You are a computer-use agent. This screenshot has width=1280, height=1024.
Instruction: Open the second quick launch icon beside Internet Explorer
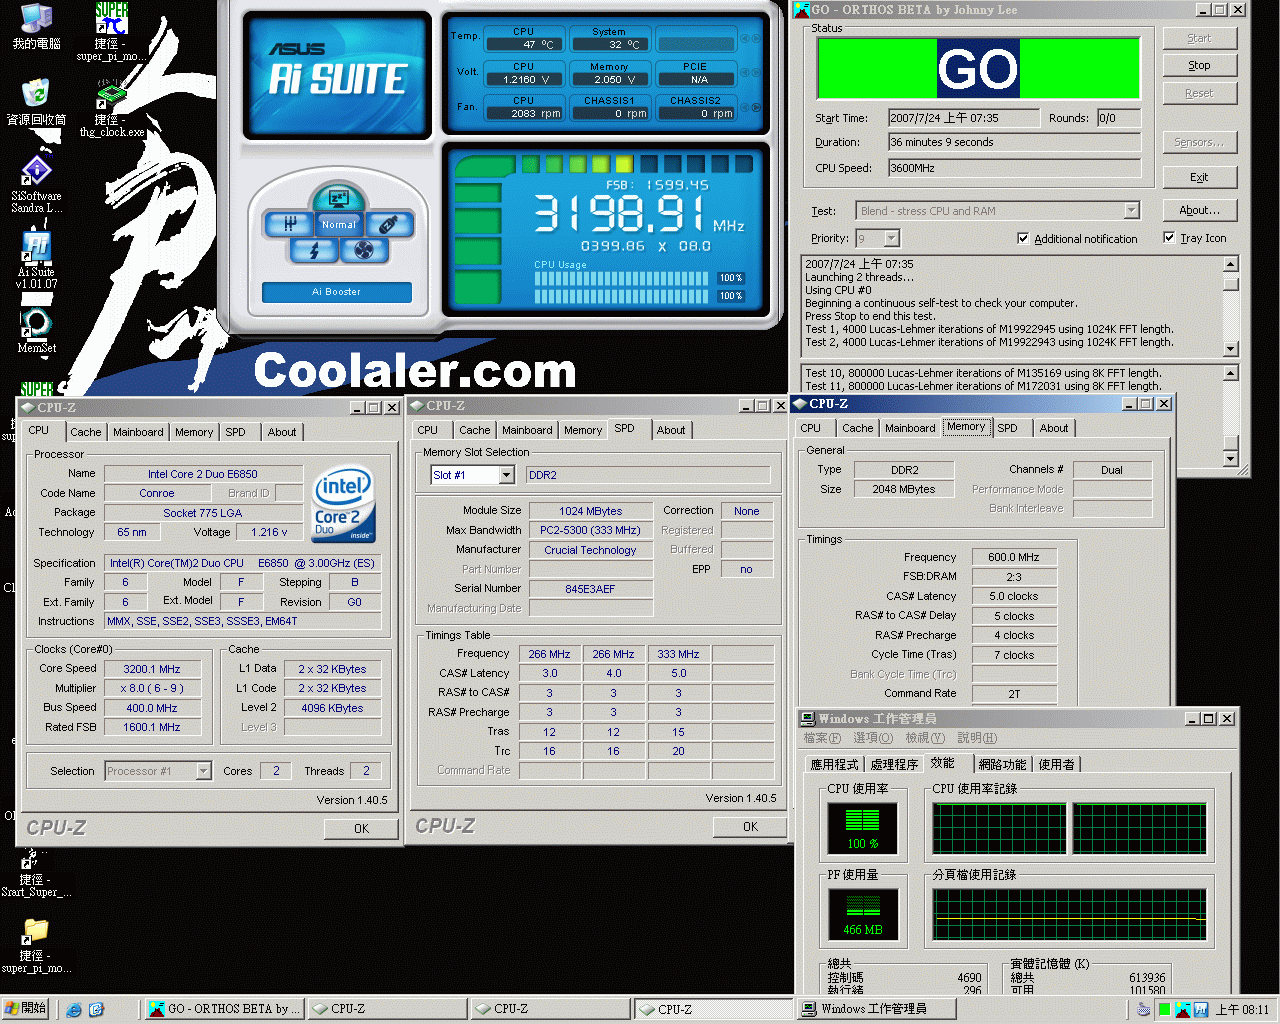[x=96, y=1010]
